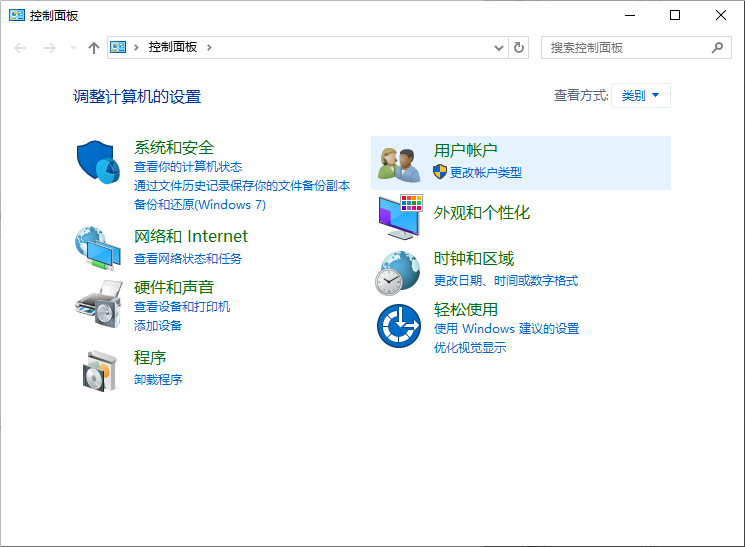Click the search magnifier icon
The width and height of the screenshot is (745, 547).
point(717,48)
